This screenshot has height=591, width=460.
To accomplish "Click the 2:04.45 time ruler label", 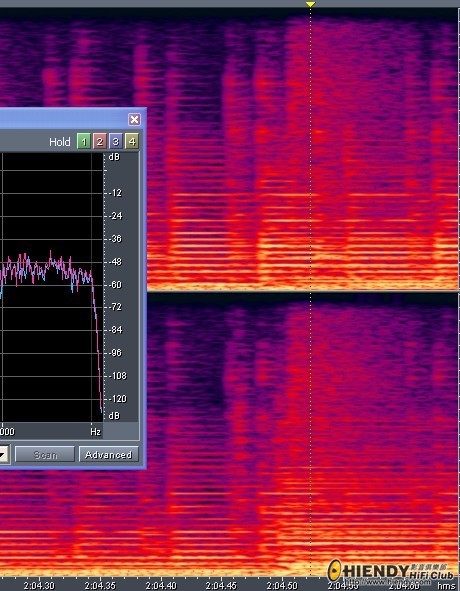I will [221, 585].
